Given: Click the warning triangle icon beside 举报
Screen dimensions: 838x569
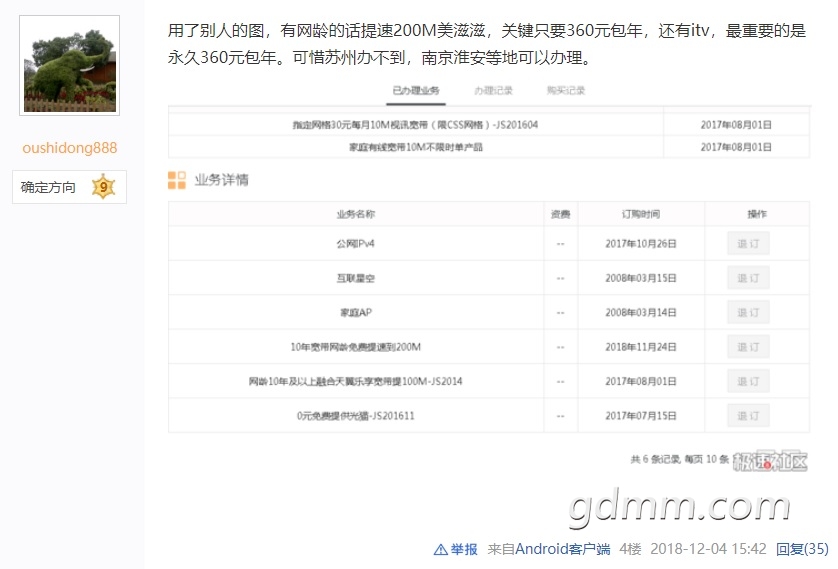Looking at the screenshot, I should (440, 549).
